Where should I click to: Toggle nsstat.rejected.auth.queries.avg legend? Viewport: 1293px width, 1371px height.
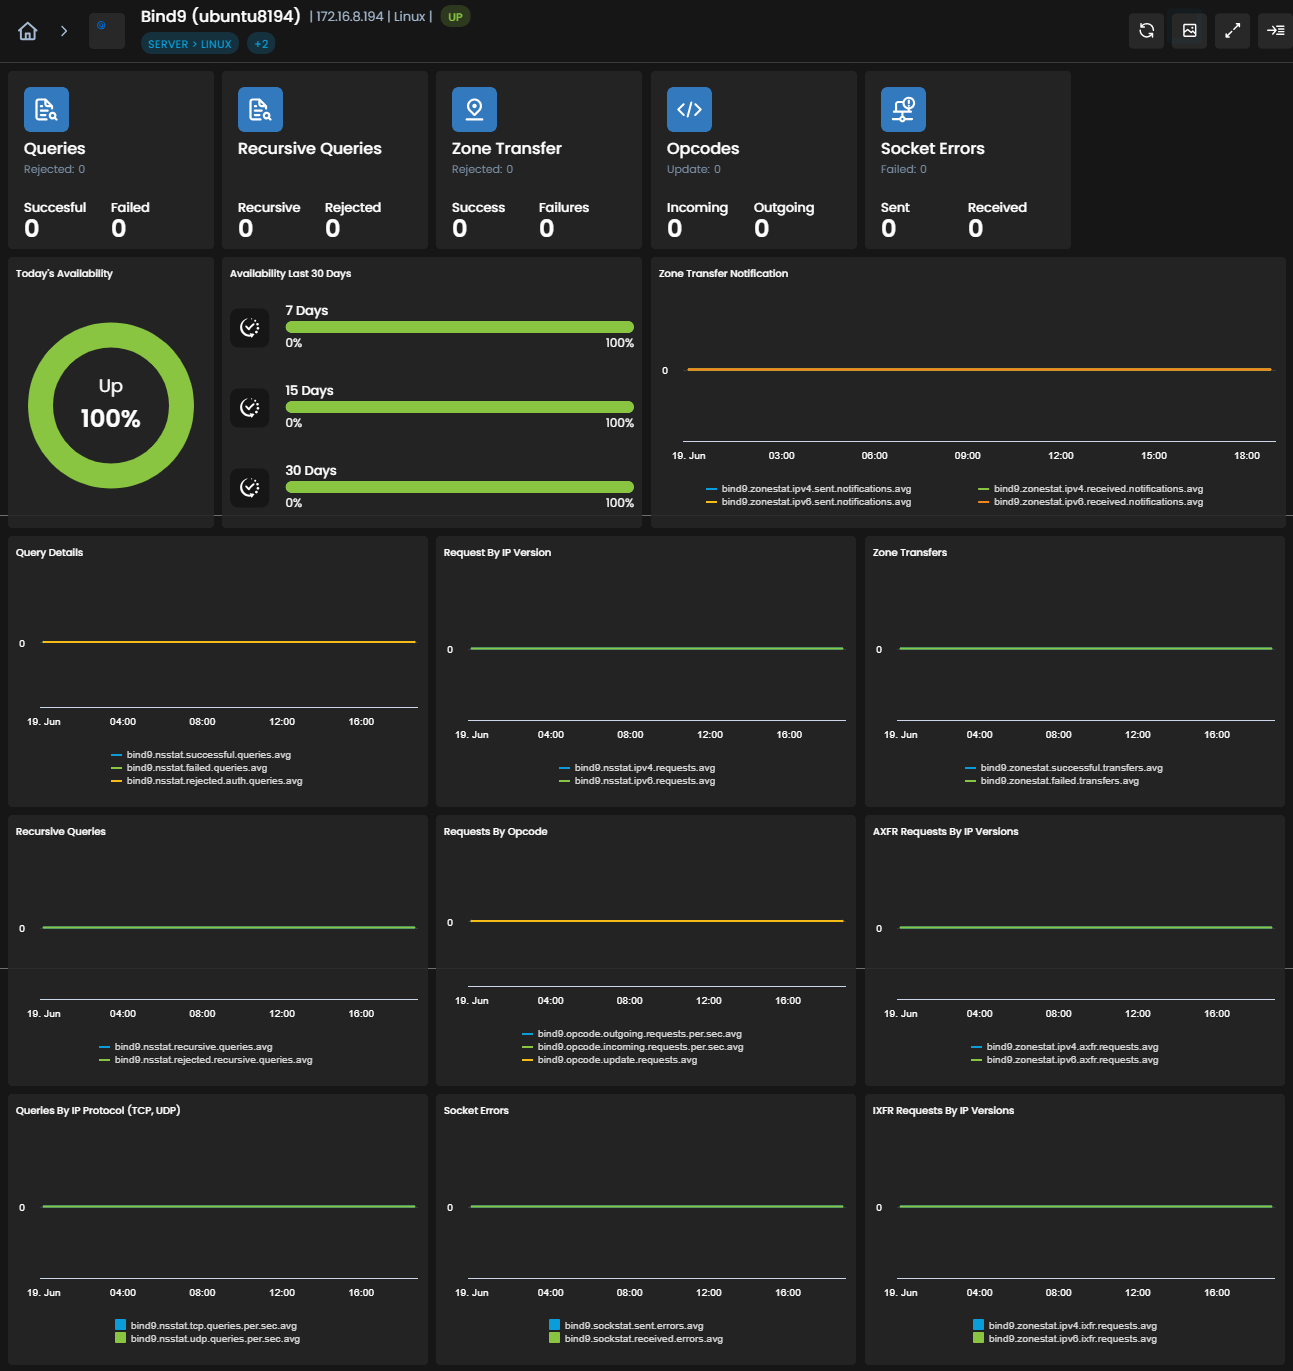click(207, 781)
